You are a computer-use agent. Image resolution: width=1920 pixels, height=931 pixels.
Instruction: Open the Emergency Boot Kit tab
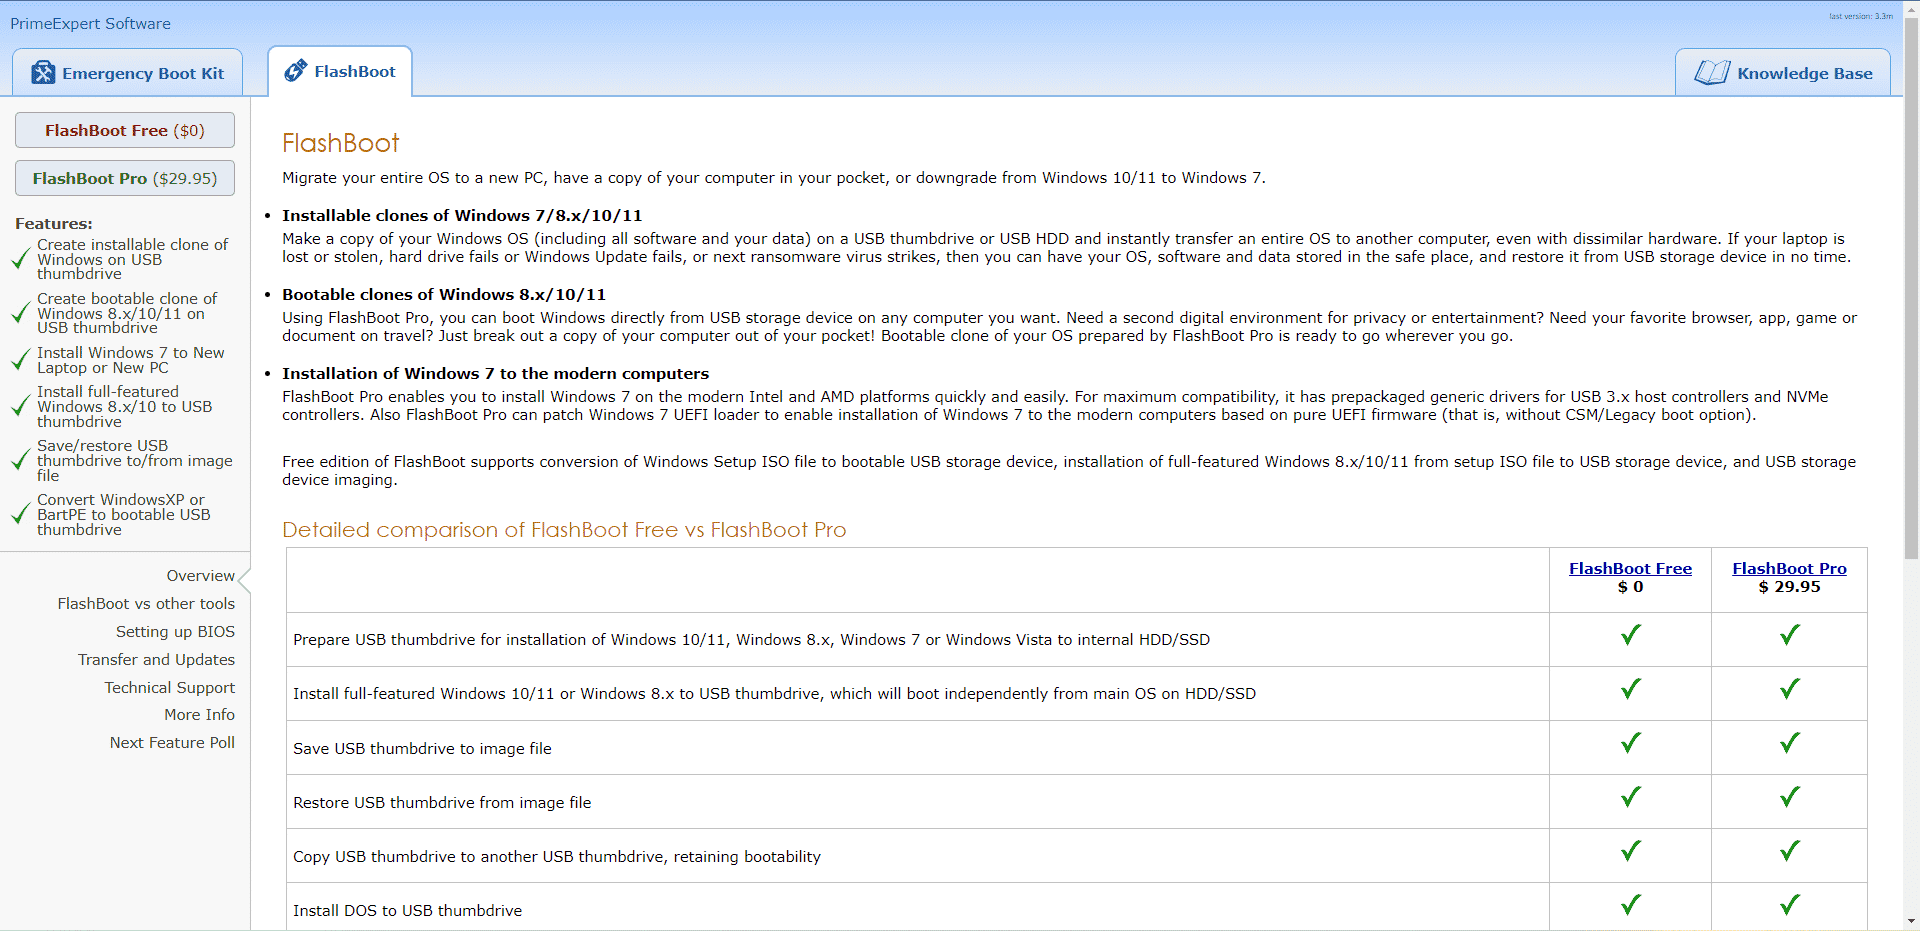pyautogui.click(x=127, y=73)
